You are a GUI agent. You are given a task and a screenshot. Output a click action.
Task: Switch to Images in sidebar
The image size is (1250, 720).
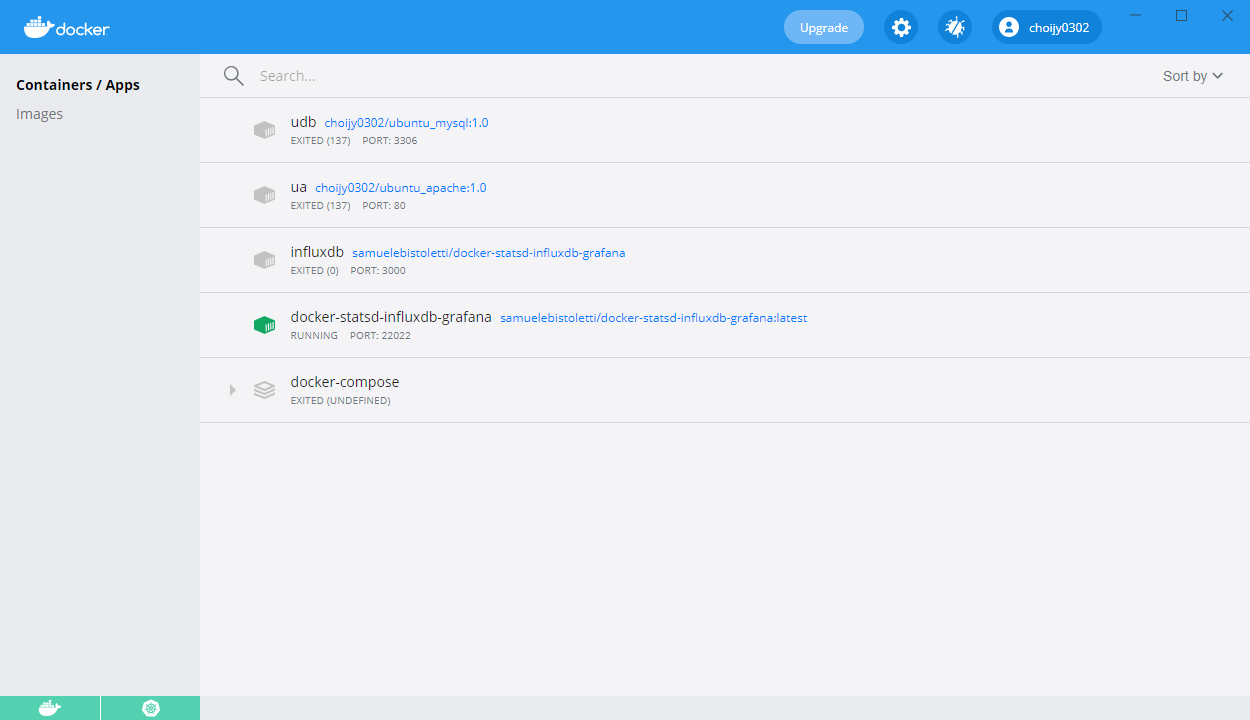point(40,114)
